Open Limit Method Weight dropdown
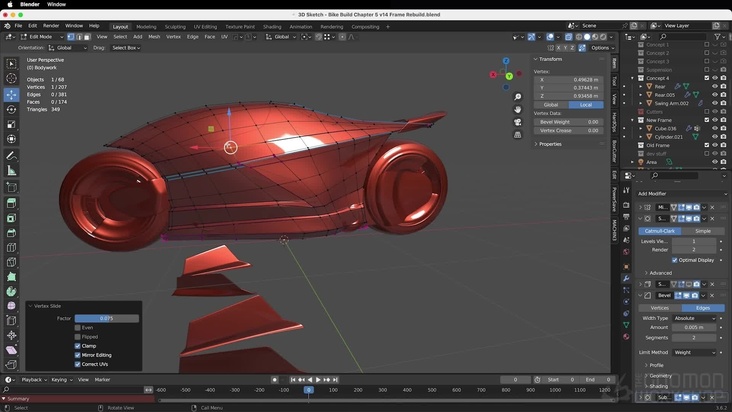 click(x=694, y=352)
